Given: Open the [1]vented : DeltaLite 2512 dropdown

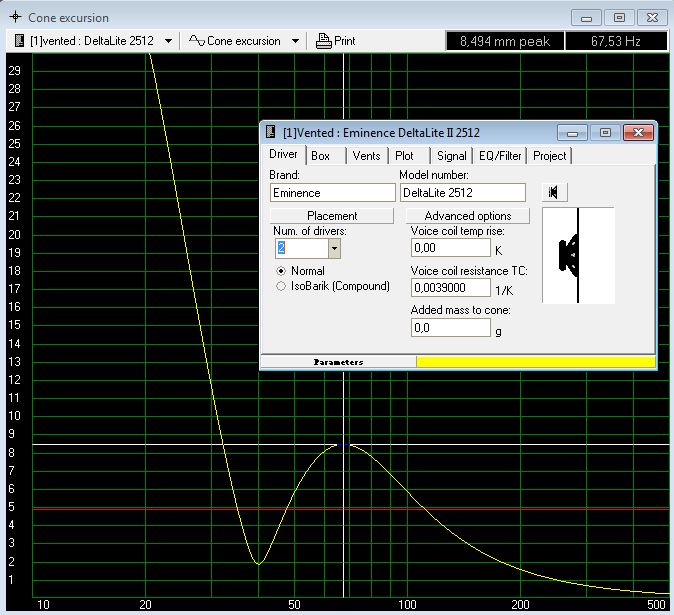Looking at the screenshot, I should coord(168,41).
